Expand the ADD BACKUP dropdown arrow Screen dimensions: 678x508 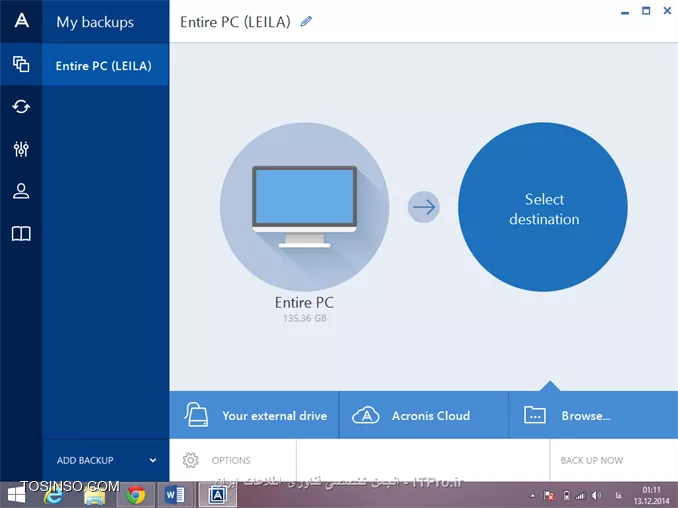(153, 460)
